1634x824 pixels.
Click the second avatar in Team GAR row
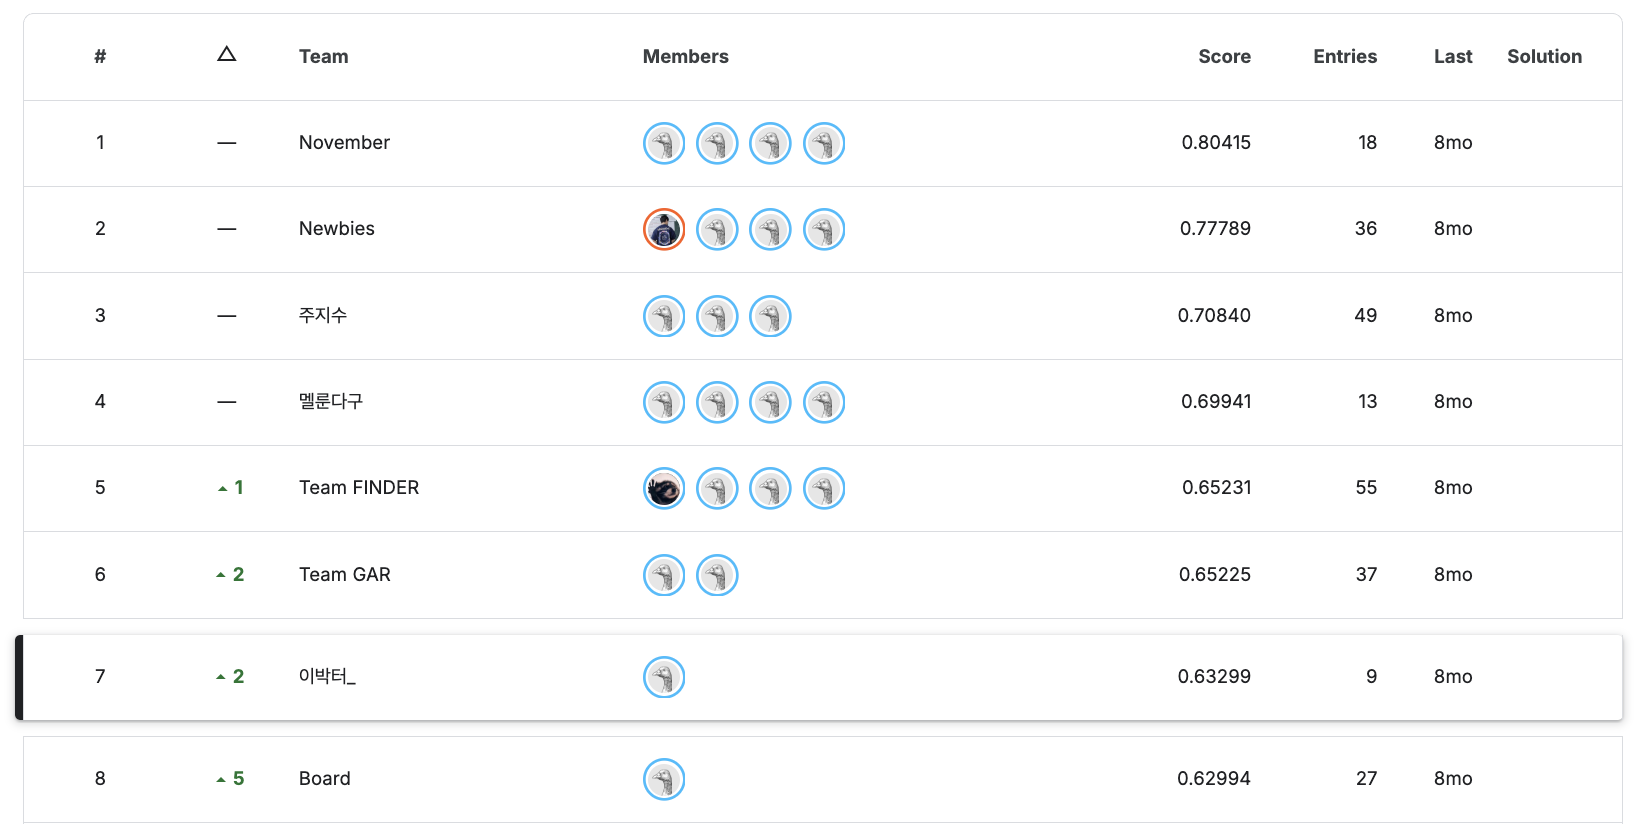click(717, 575)
